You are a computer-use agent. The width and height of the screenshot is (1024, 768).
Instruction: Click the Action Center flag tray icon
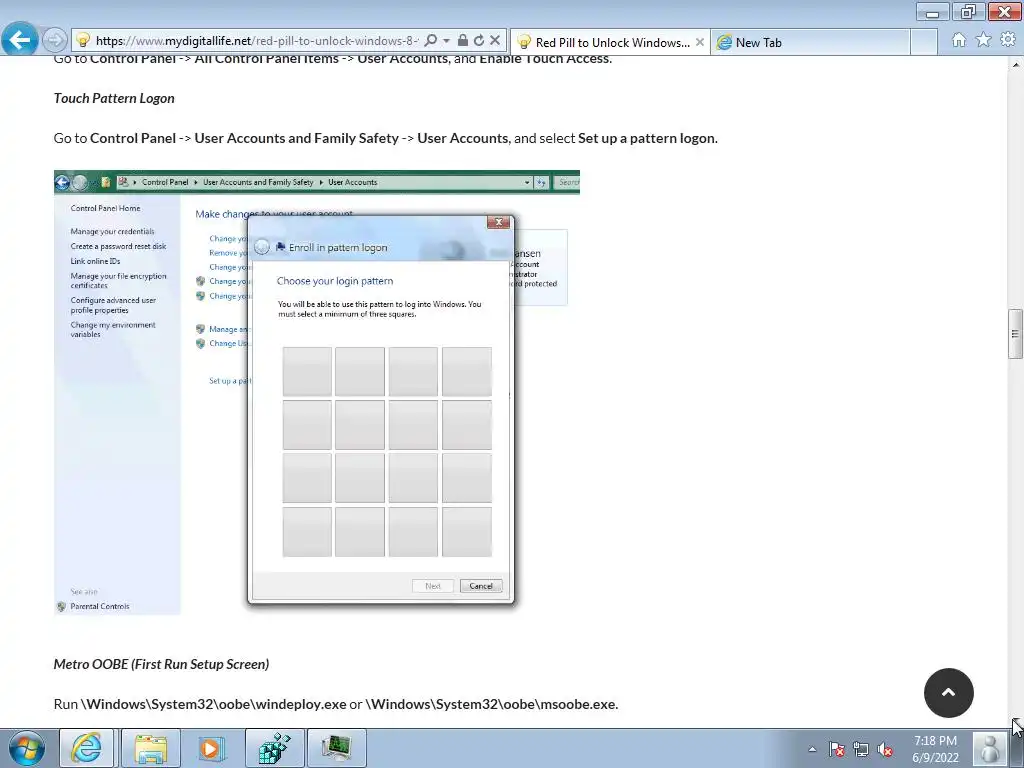click(837, 749)
